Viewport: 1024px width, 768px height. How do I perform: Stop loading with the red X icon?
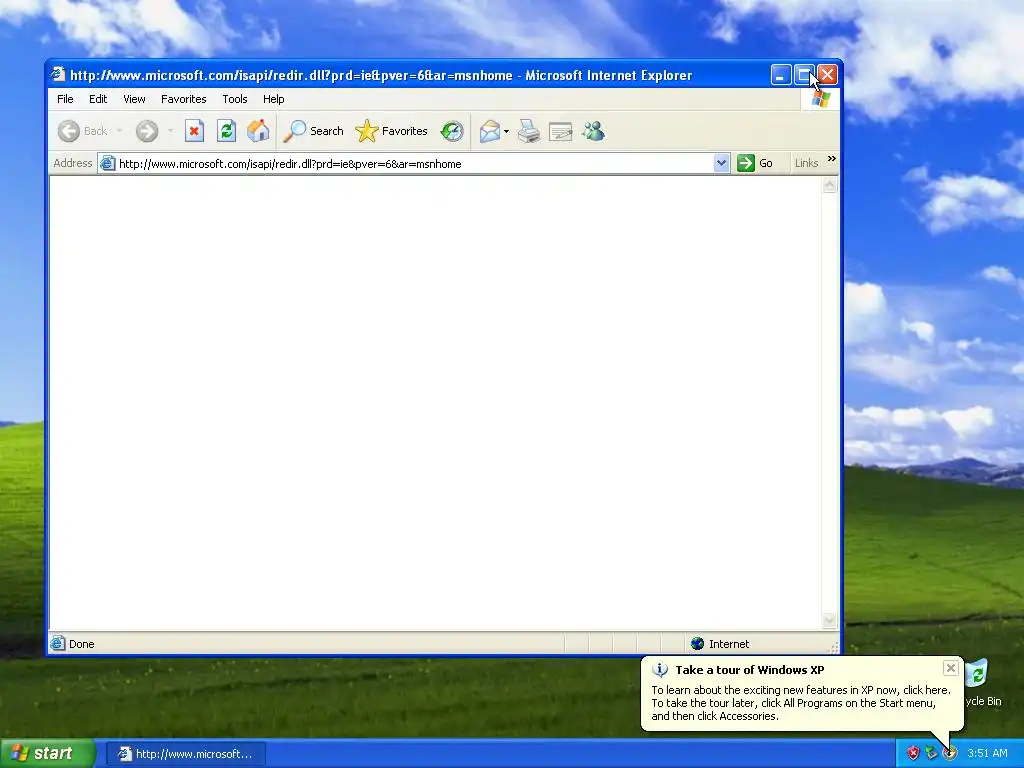pos(194,131)
